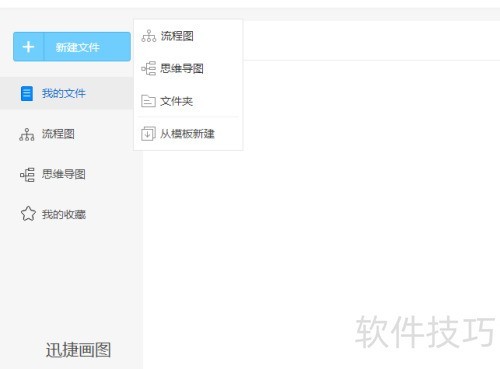Click the star icon beside 我的收藏
The height and width of the screenshot is (369, 500).
point(28,214)
